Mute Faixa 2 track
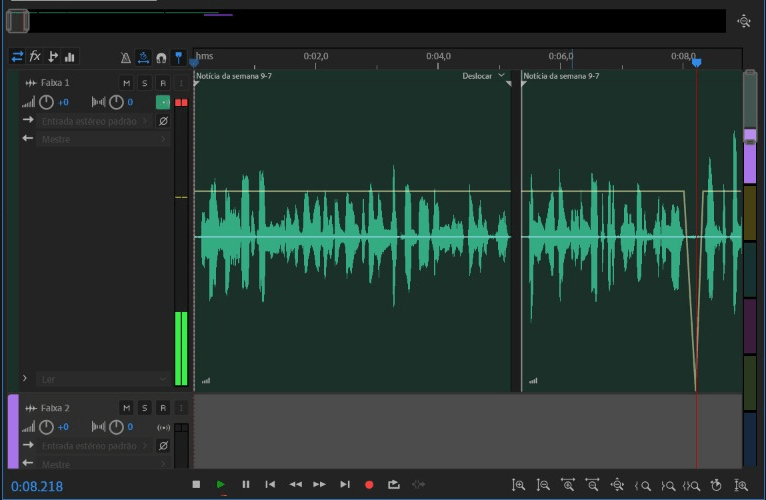 coord(127,408)
